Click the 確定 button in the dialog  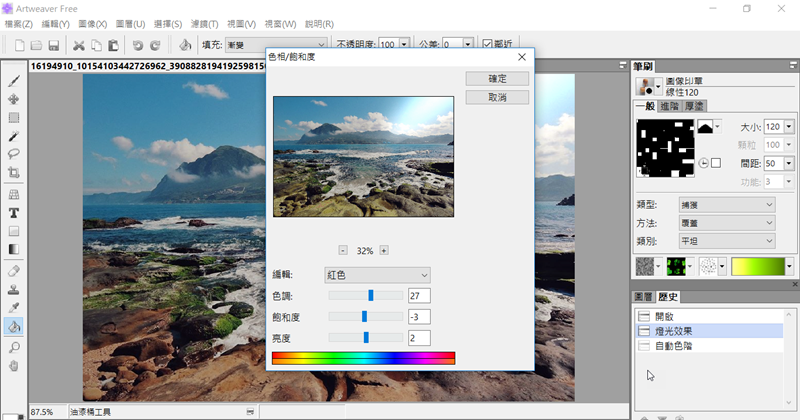496,78
